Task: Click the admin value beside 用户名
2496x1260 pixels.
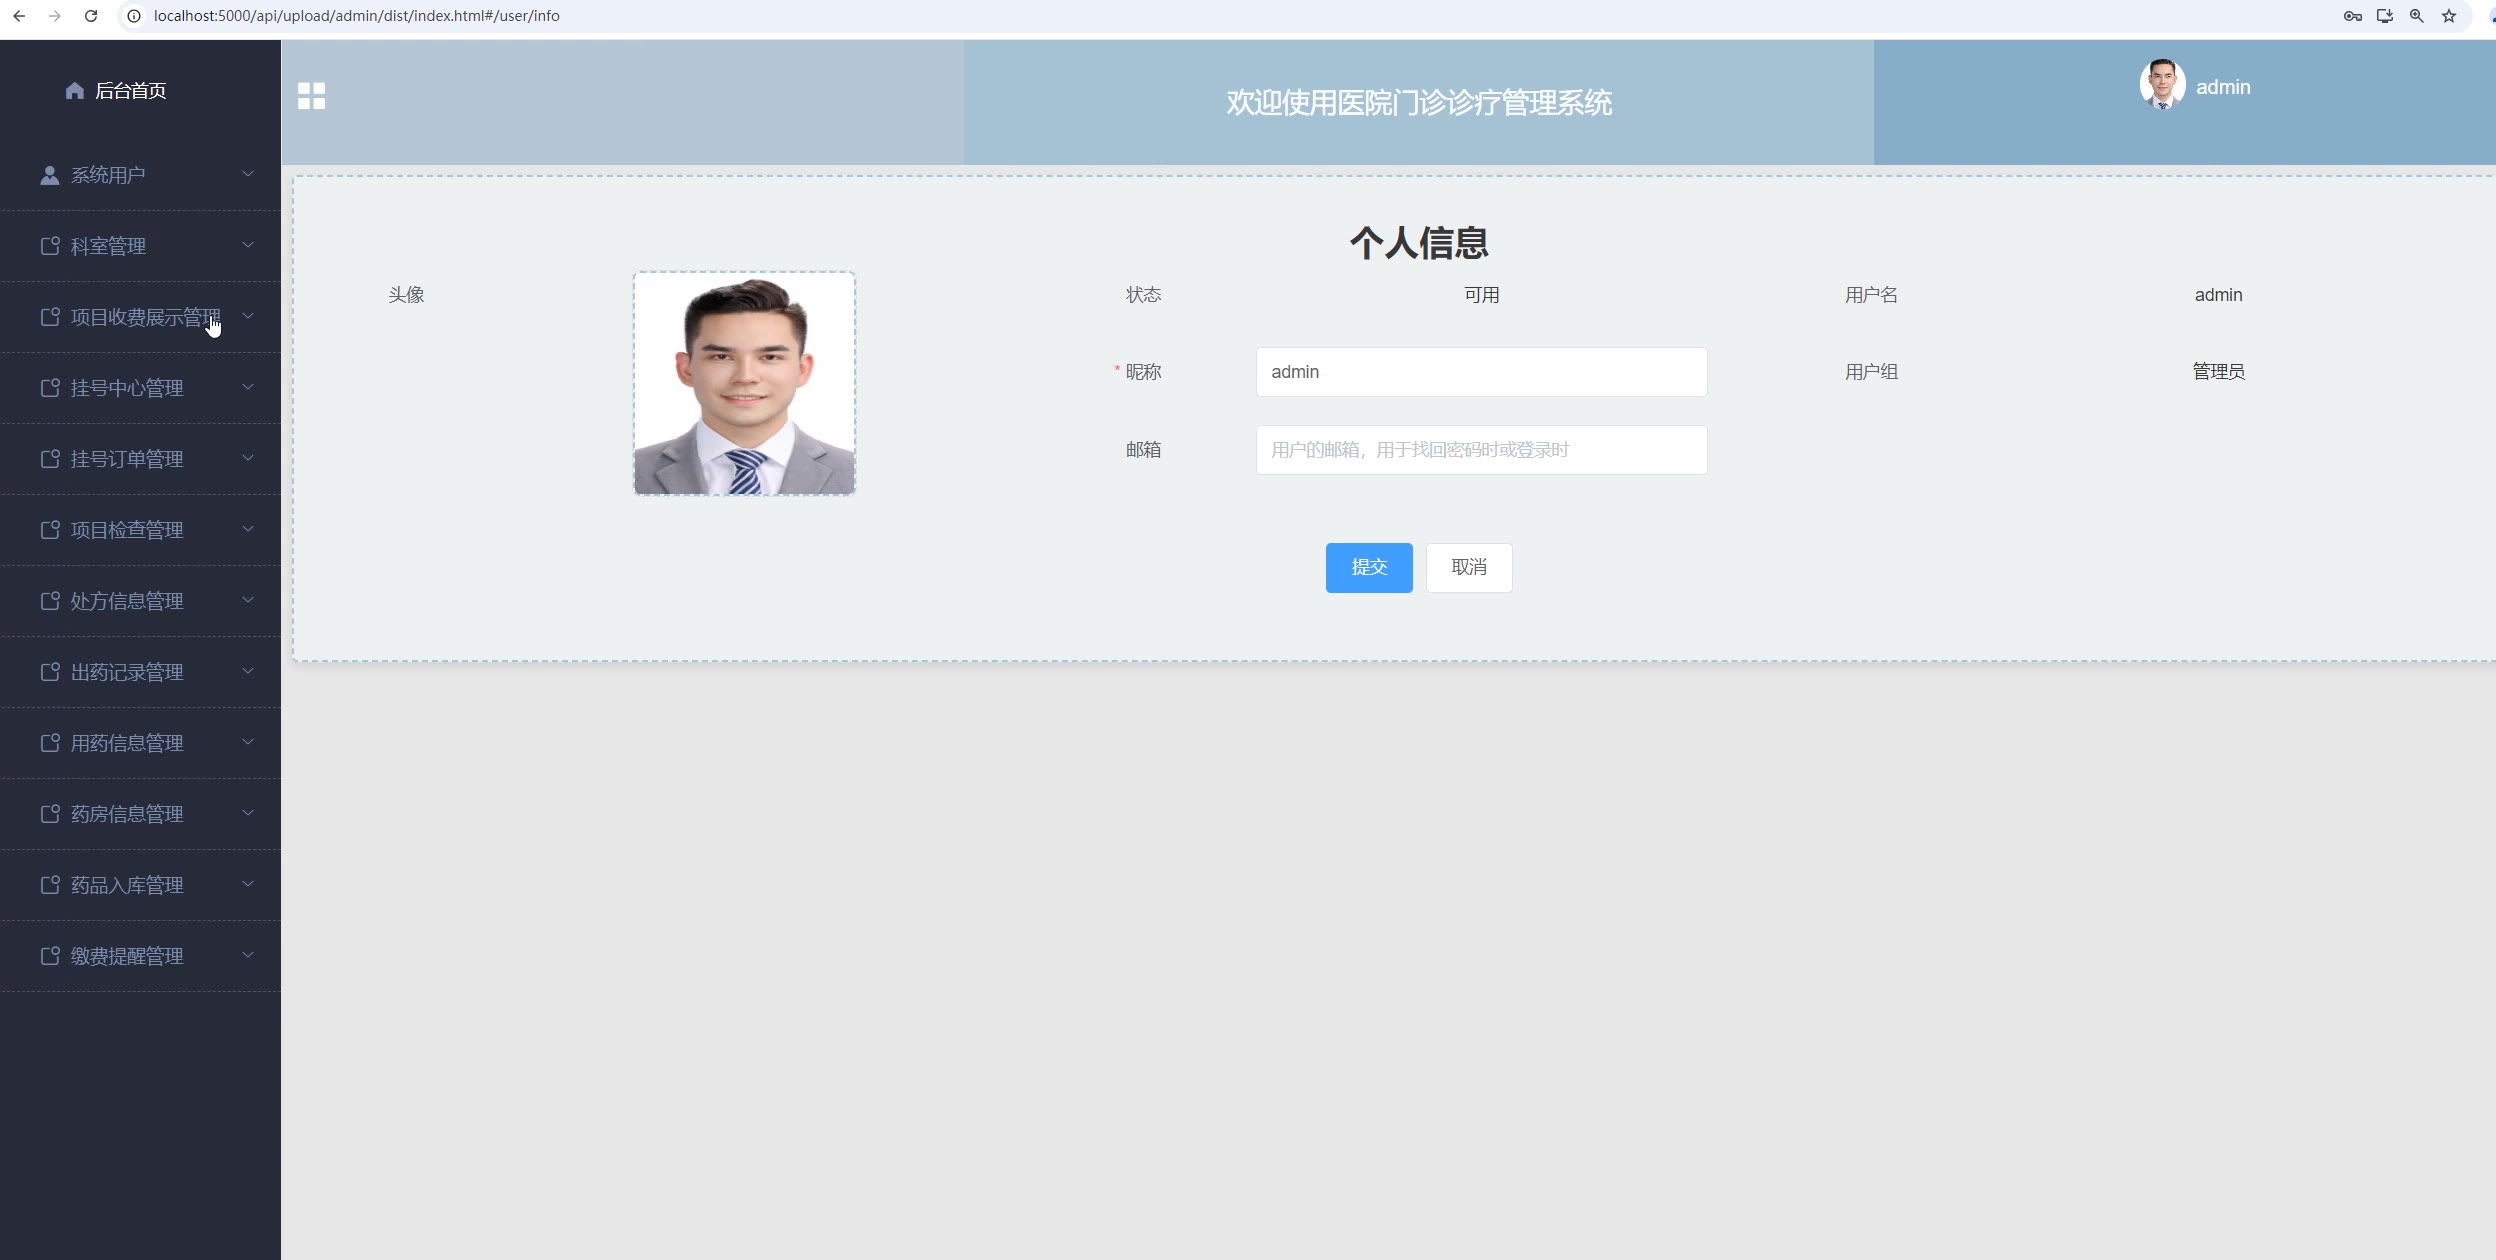Action: pos(2218,295)
